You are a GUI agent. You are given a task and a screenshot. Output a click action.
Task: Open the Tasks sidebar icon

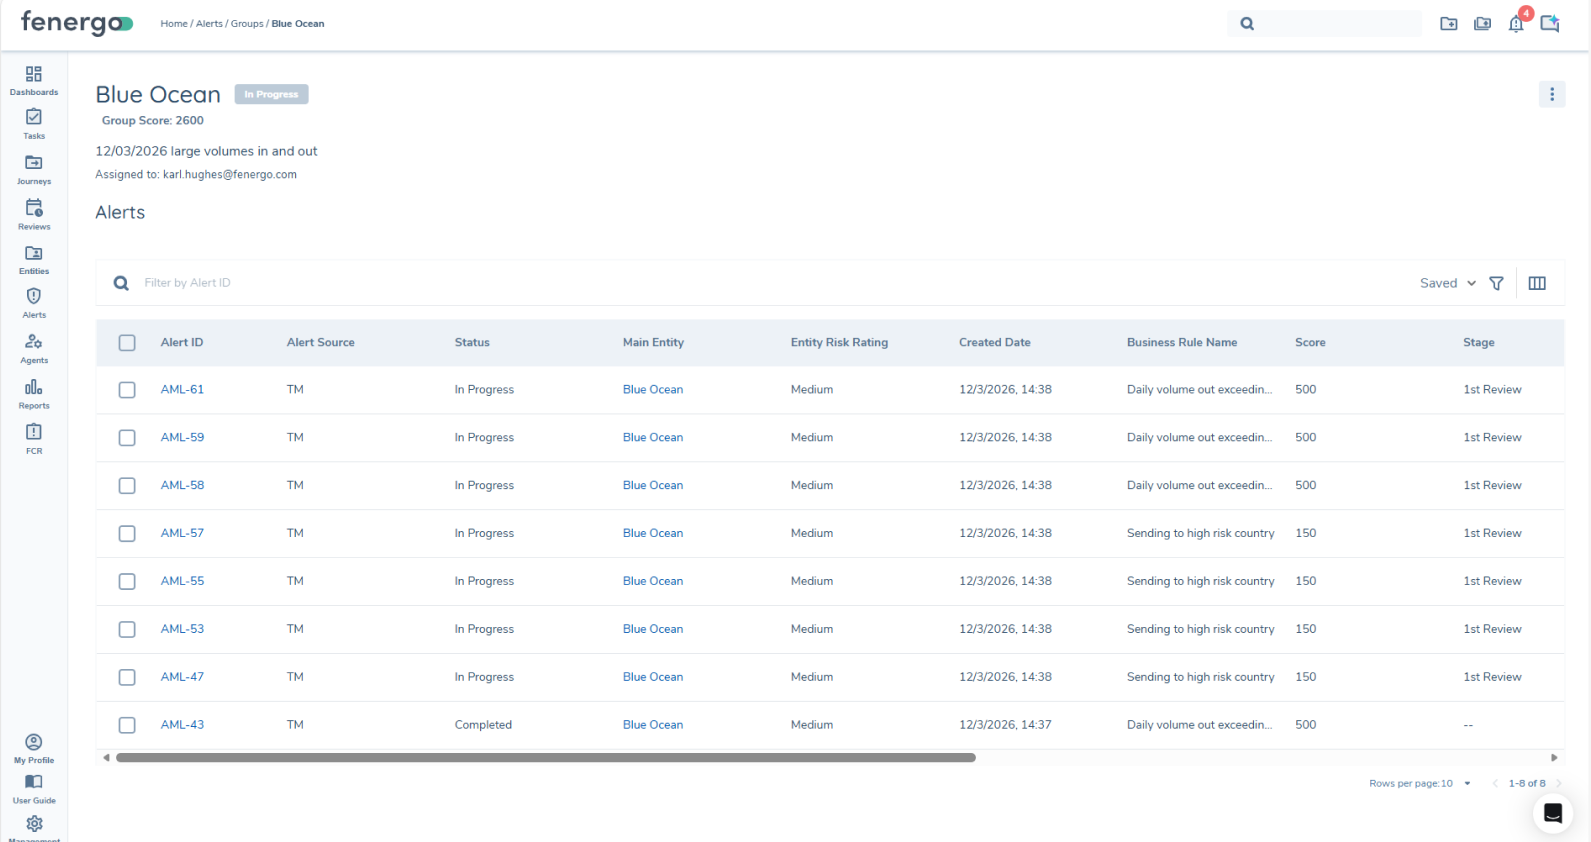pyautogui.click(x=34, y=123)
